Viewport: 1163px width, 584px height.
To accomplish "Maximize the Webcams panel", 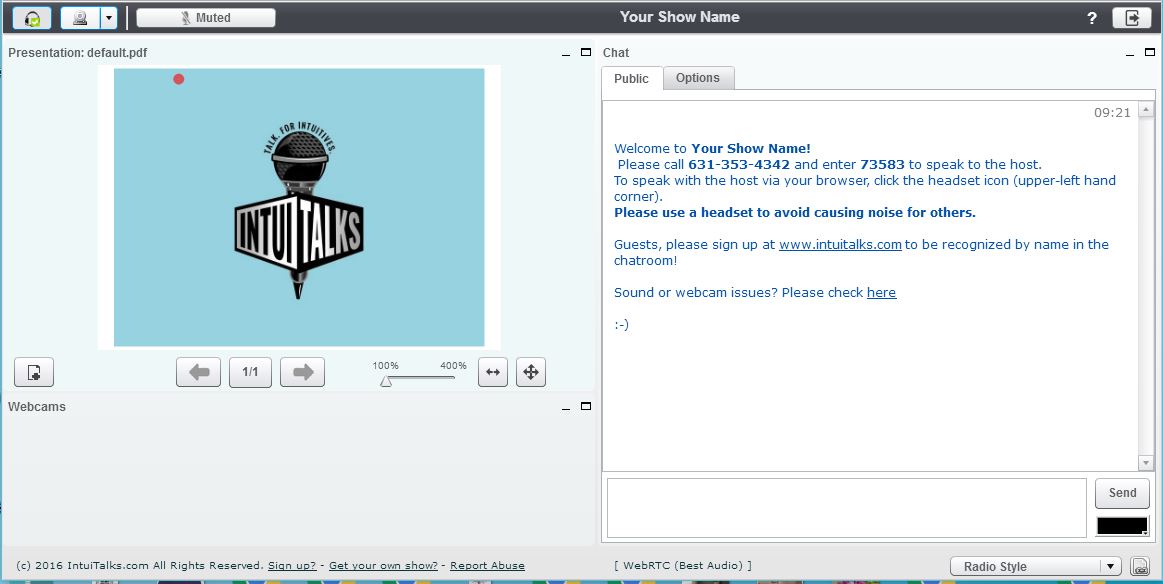I will 586,407.
